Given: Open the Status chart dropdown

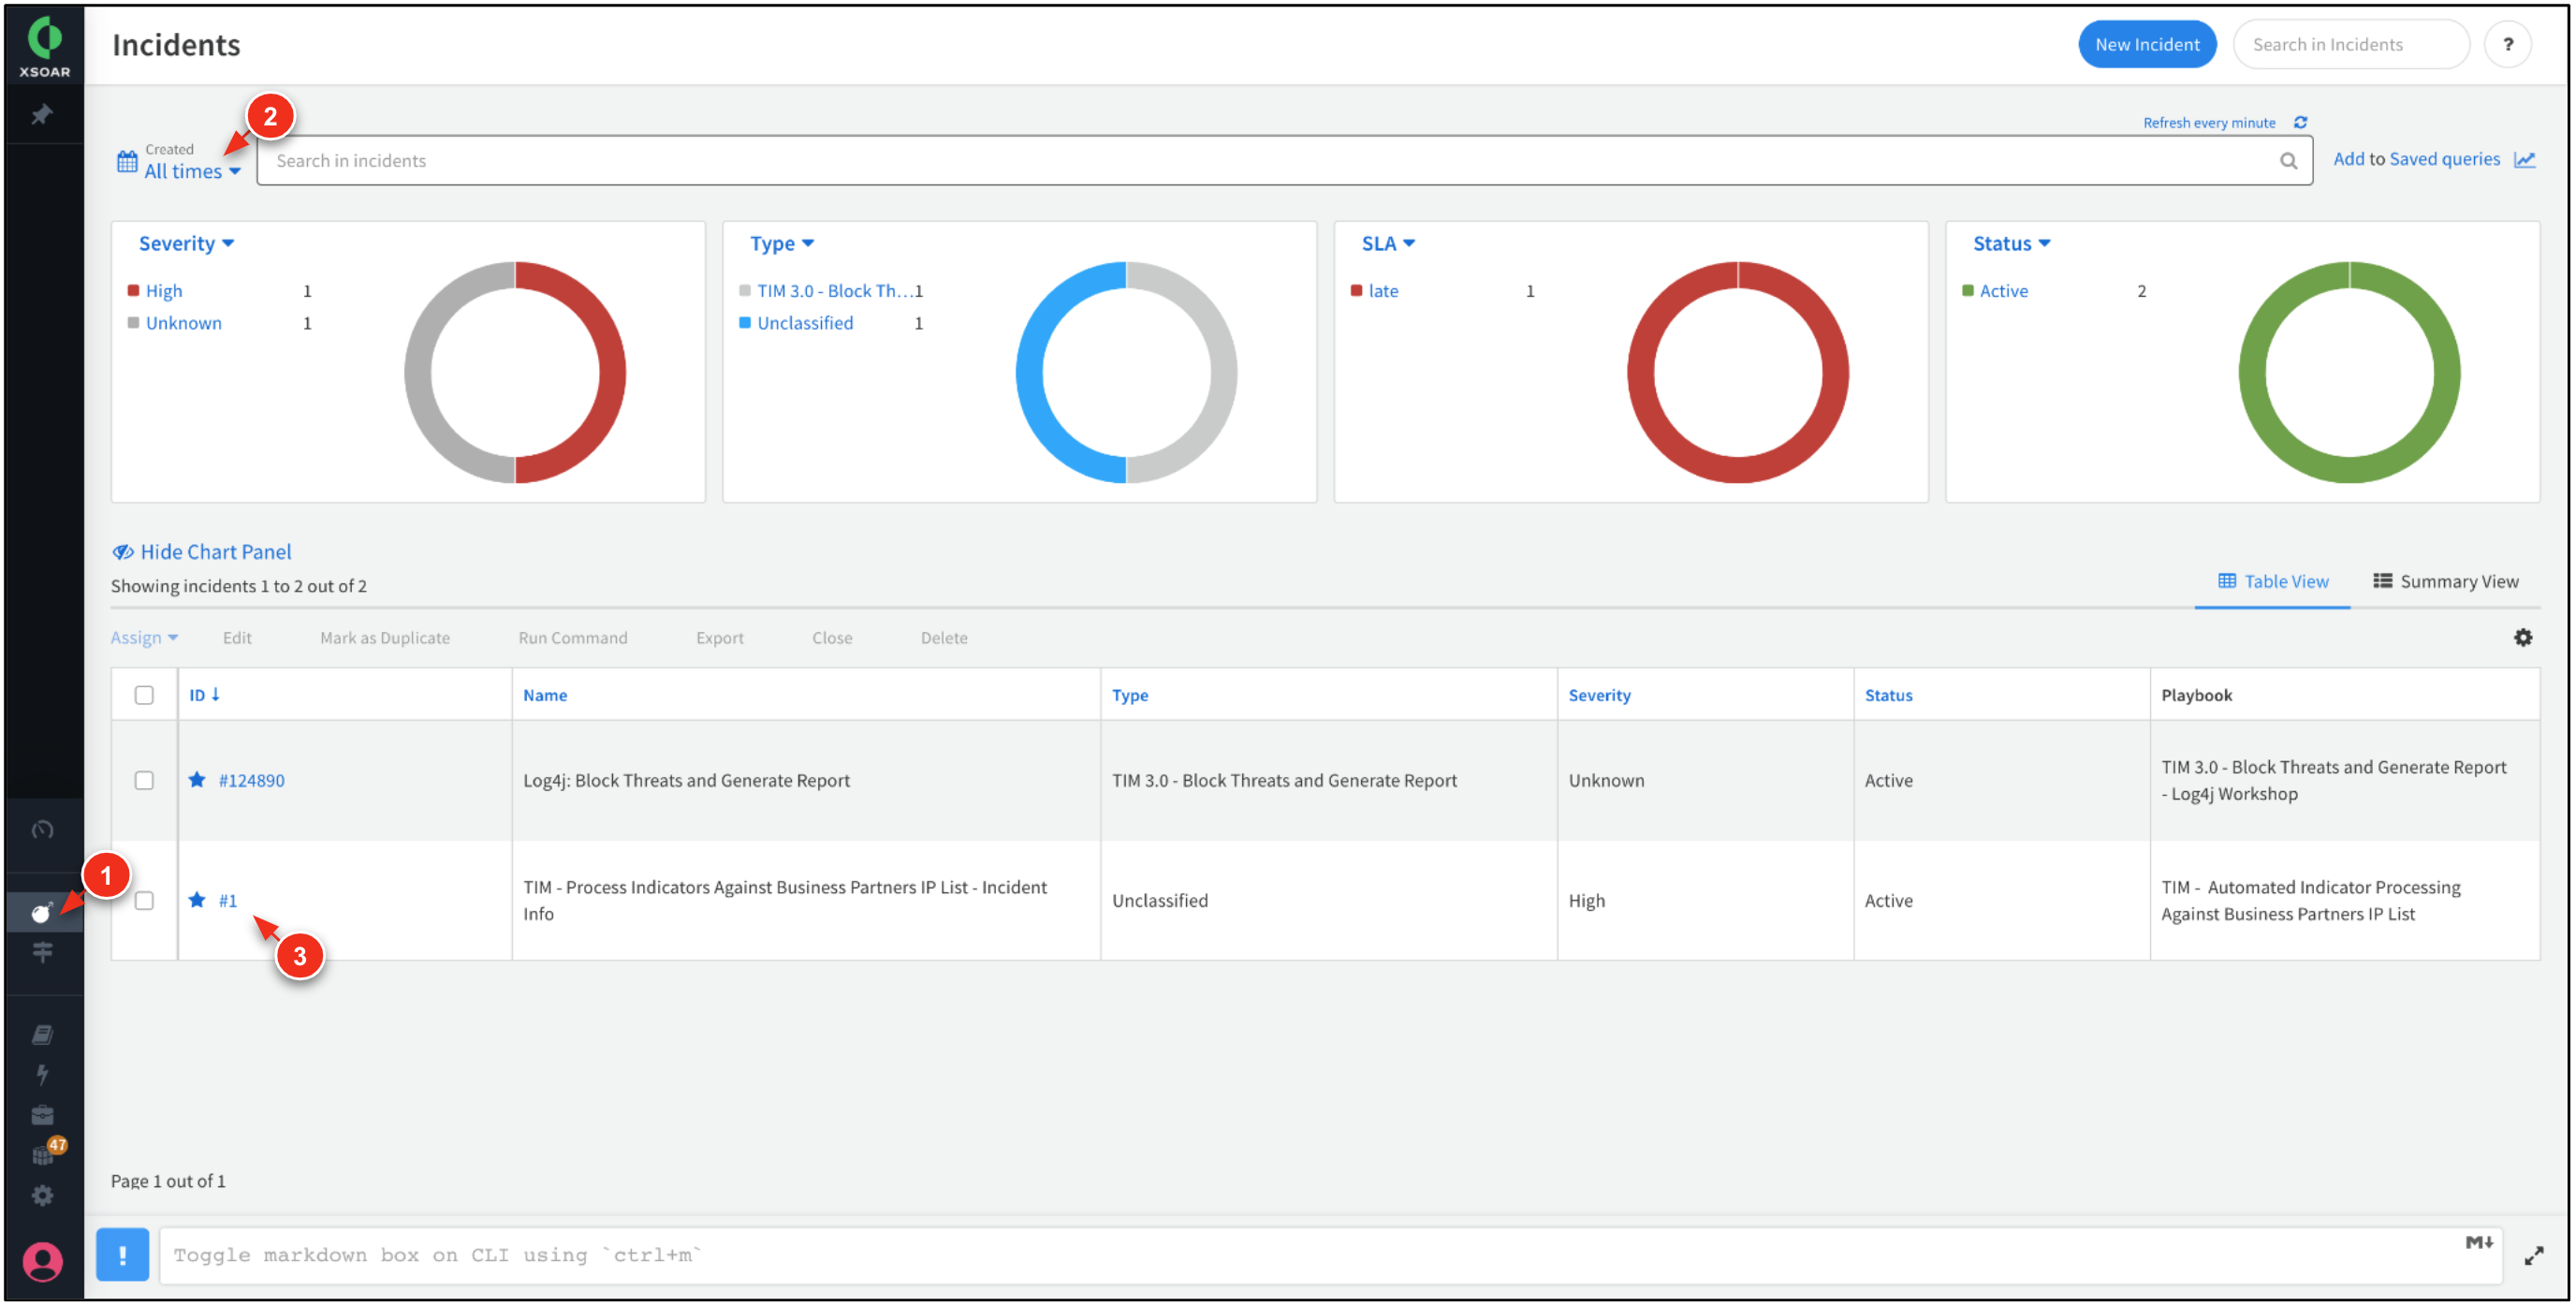Looking at the screenshot, I should [x=2011, y=244].
